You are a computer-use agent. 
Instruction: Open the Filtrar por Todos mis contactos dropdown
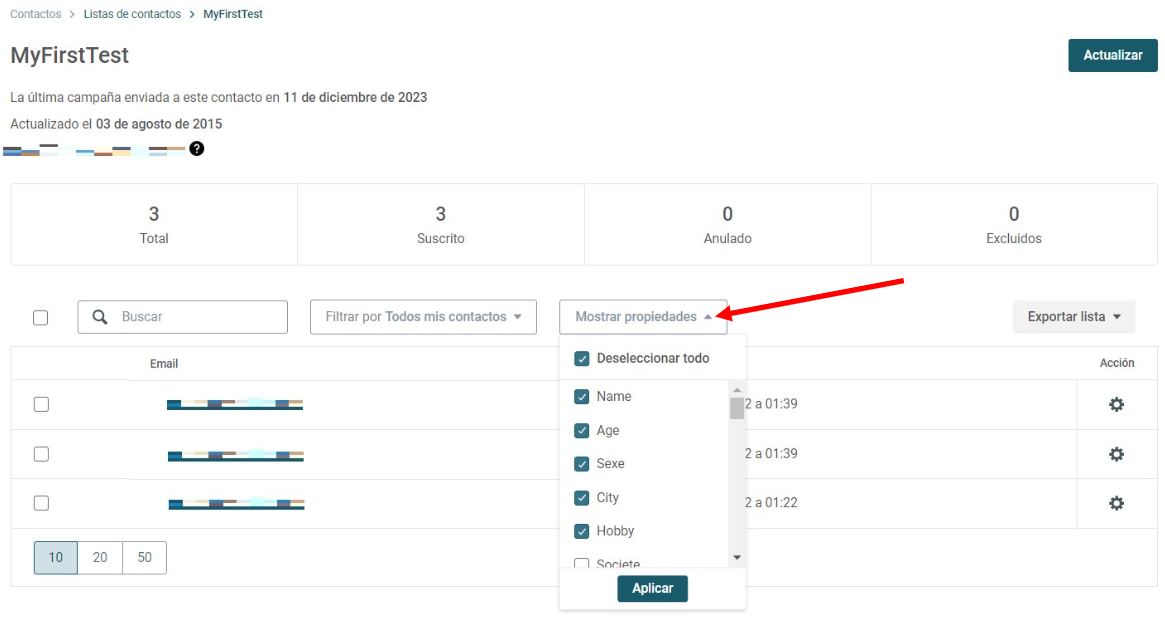tap(424, 317)
